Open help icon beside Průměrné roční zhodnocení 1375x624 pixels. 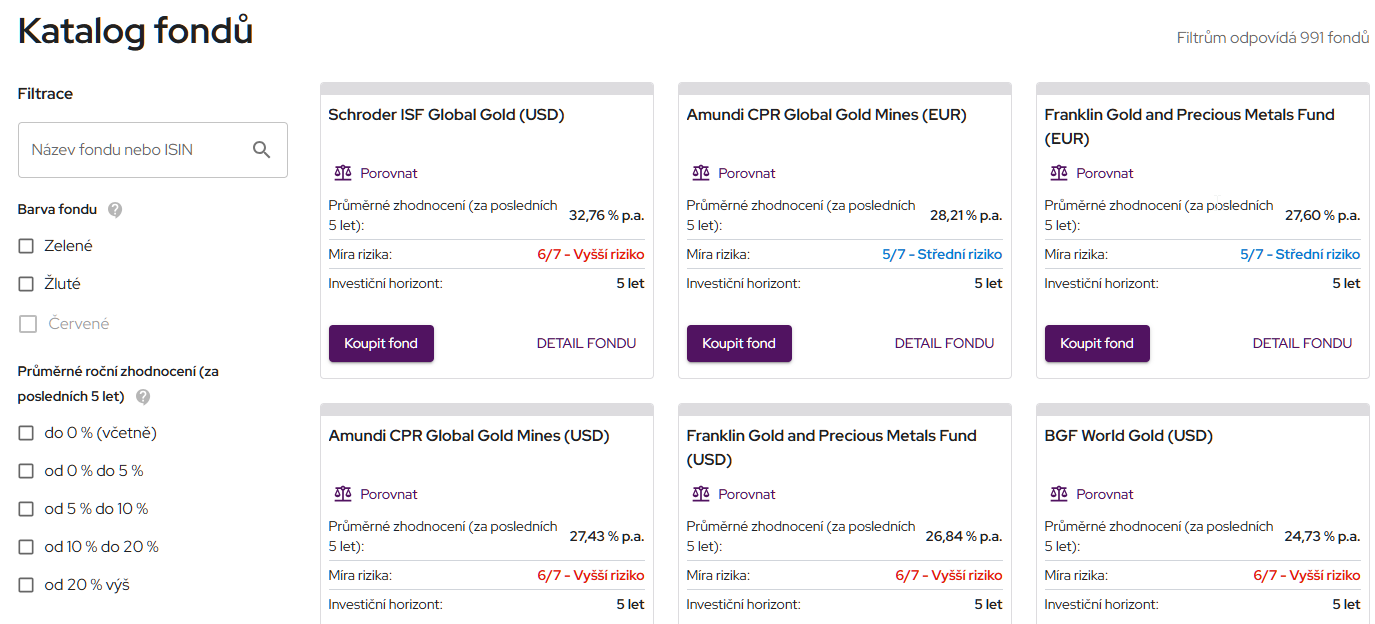143,397
